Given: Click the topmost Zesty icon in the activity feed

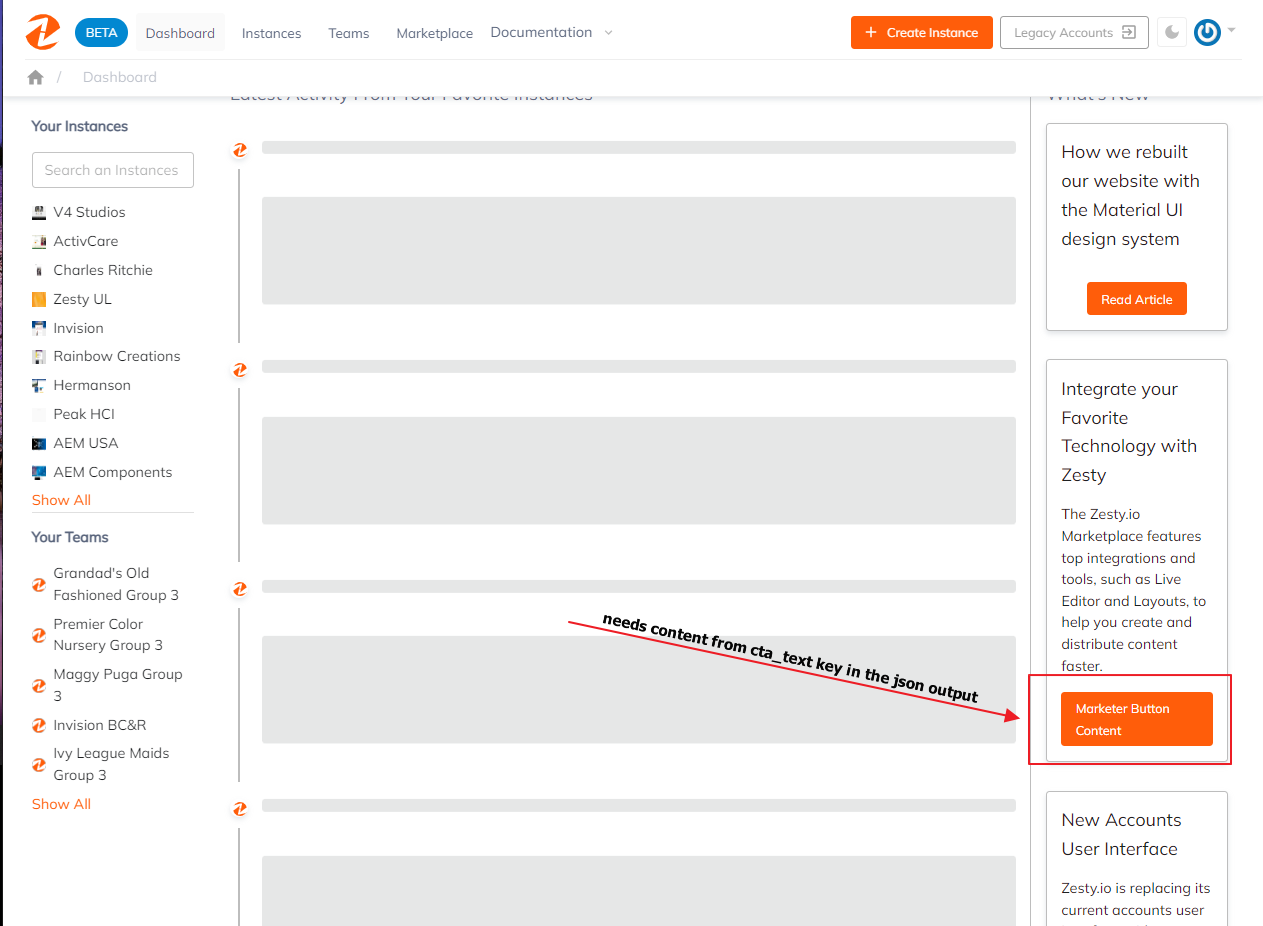Looking at the screenshot, I should click(240, 150).
